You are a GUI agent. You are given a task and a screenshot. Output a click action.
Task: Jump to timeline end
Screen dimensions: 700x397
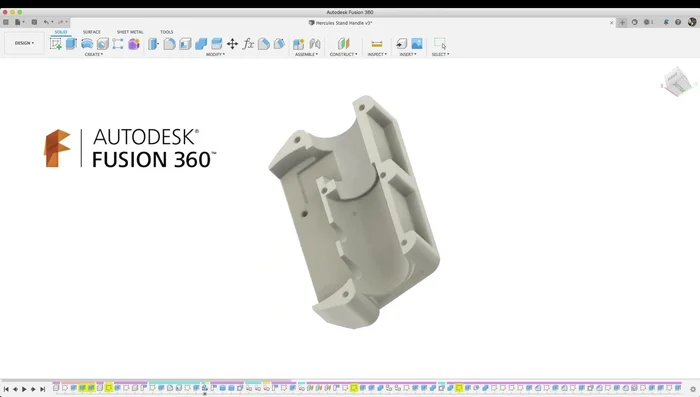(42, 389)
